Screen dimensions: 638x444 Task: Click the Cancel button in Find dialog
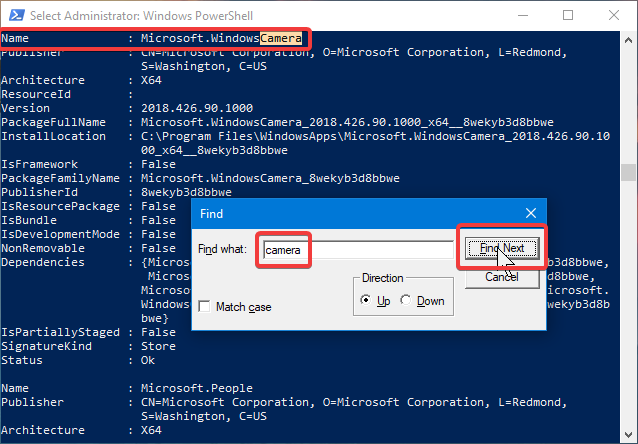[x=502, y=277]
